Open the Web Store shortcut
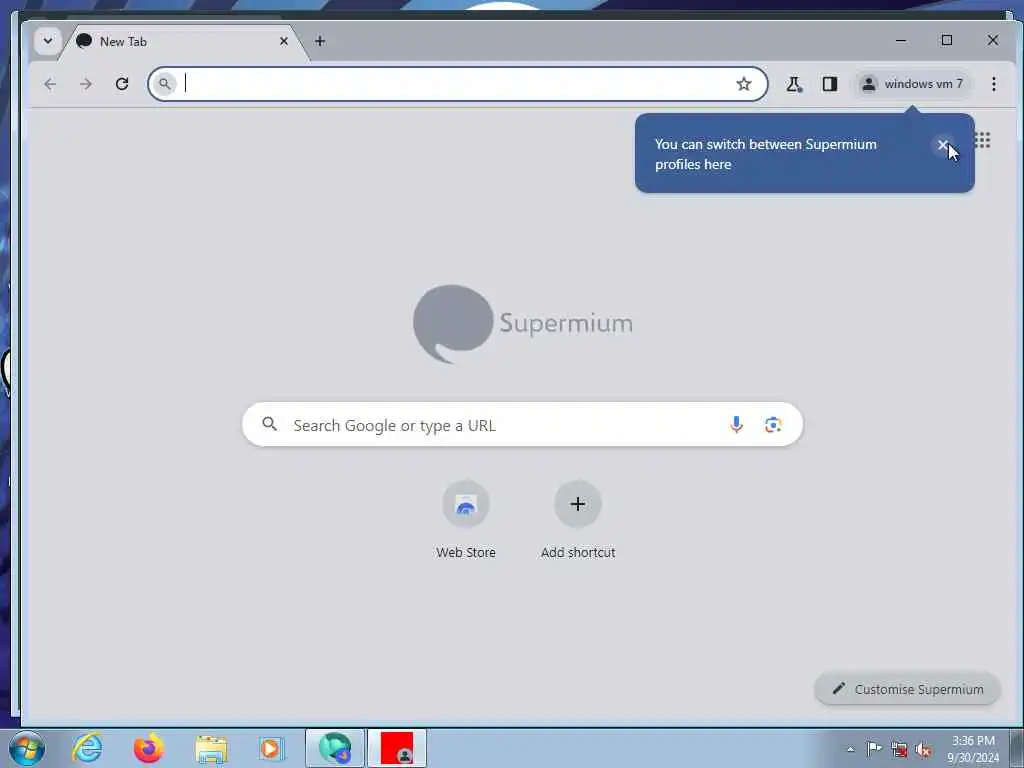1024x768 pixels. 466,520
